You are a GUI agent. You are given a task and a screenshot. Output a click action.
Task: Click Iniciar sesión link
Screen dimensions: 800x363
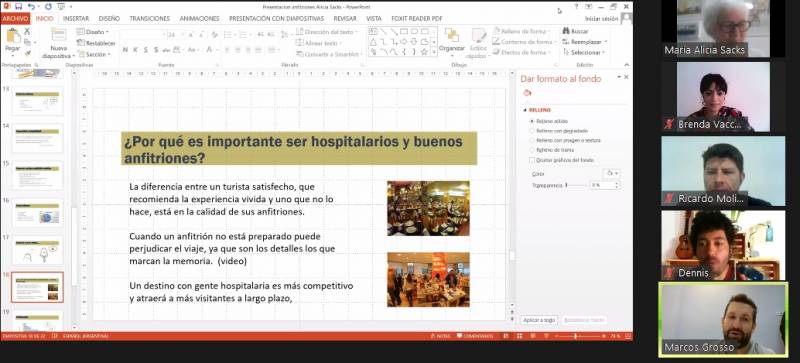tap(602, 18)
